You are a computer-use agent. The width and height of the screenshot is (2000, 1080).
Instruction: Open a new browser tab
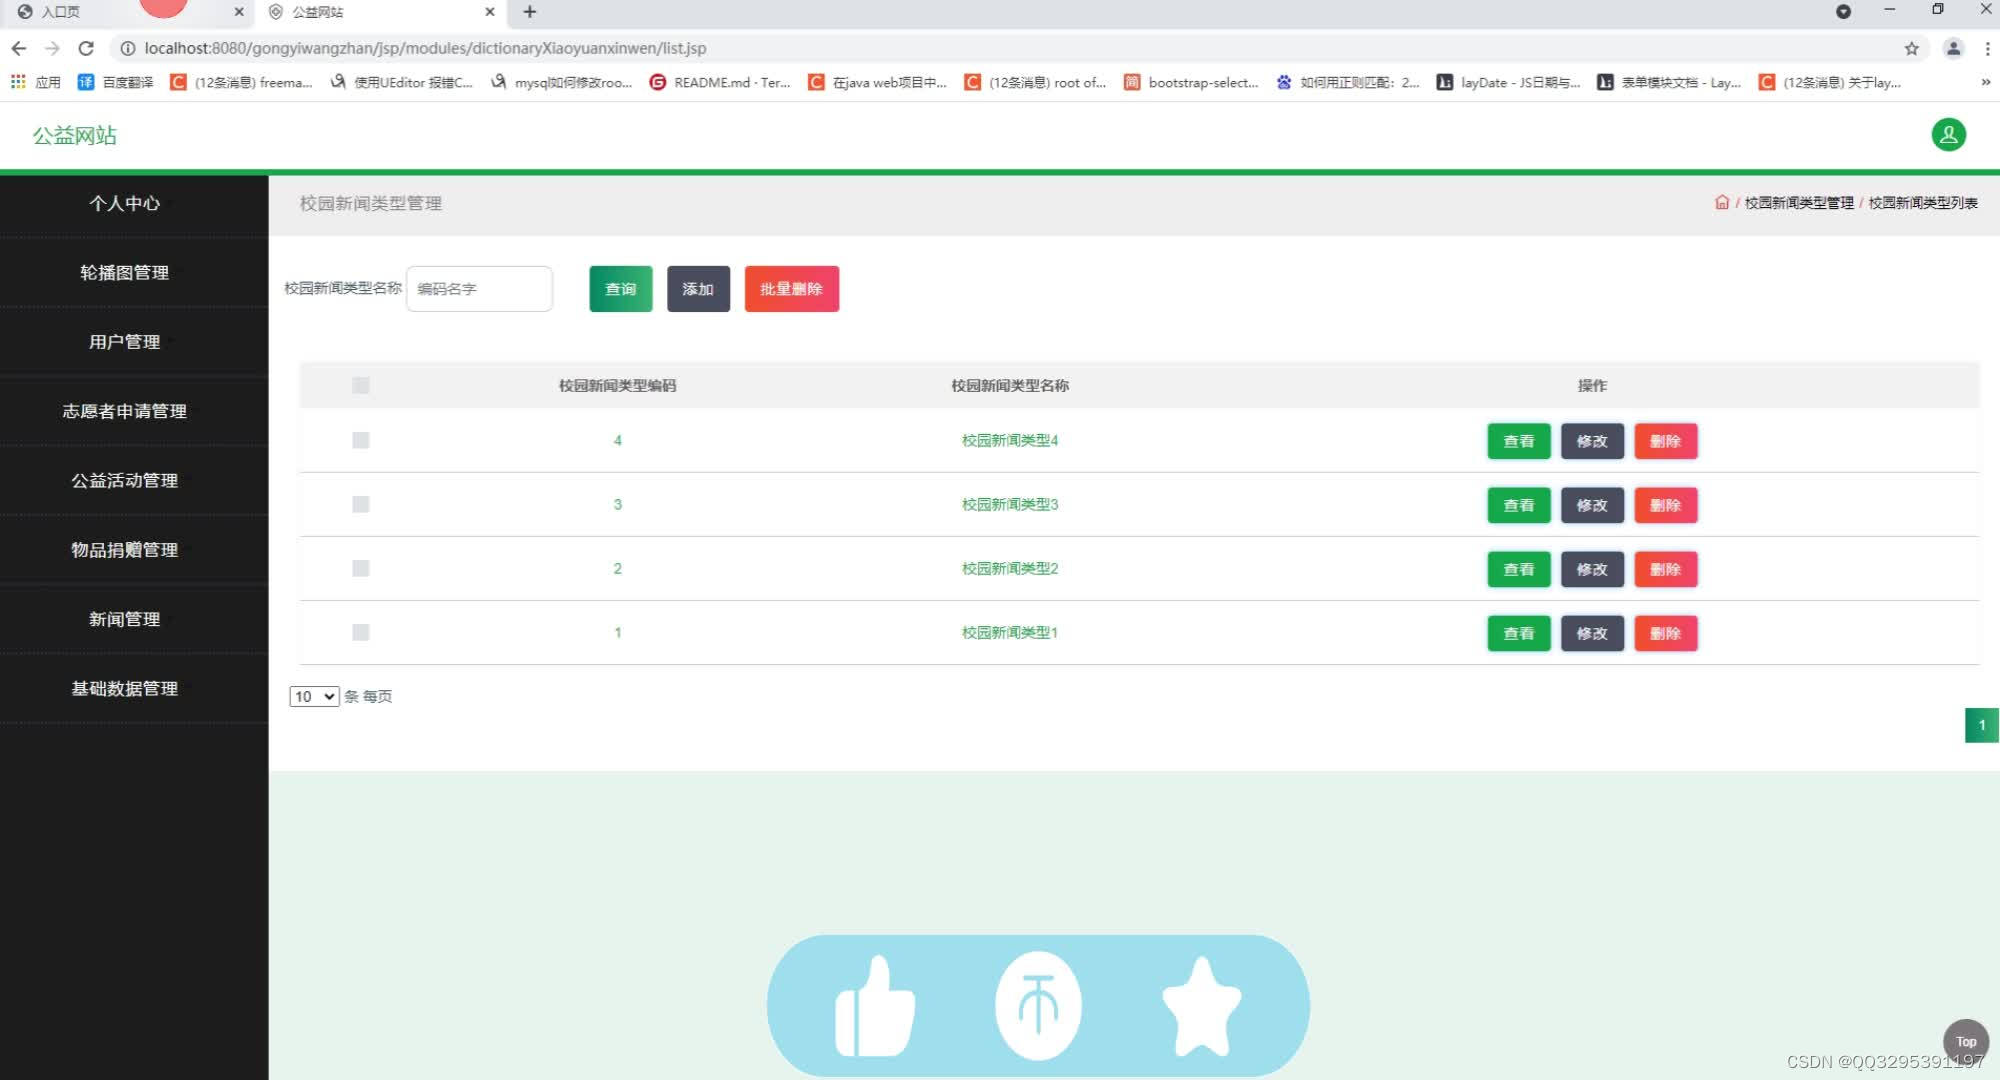530,12
